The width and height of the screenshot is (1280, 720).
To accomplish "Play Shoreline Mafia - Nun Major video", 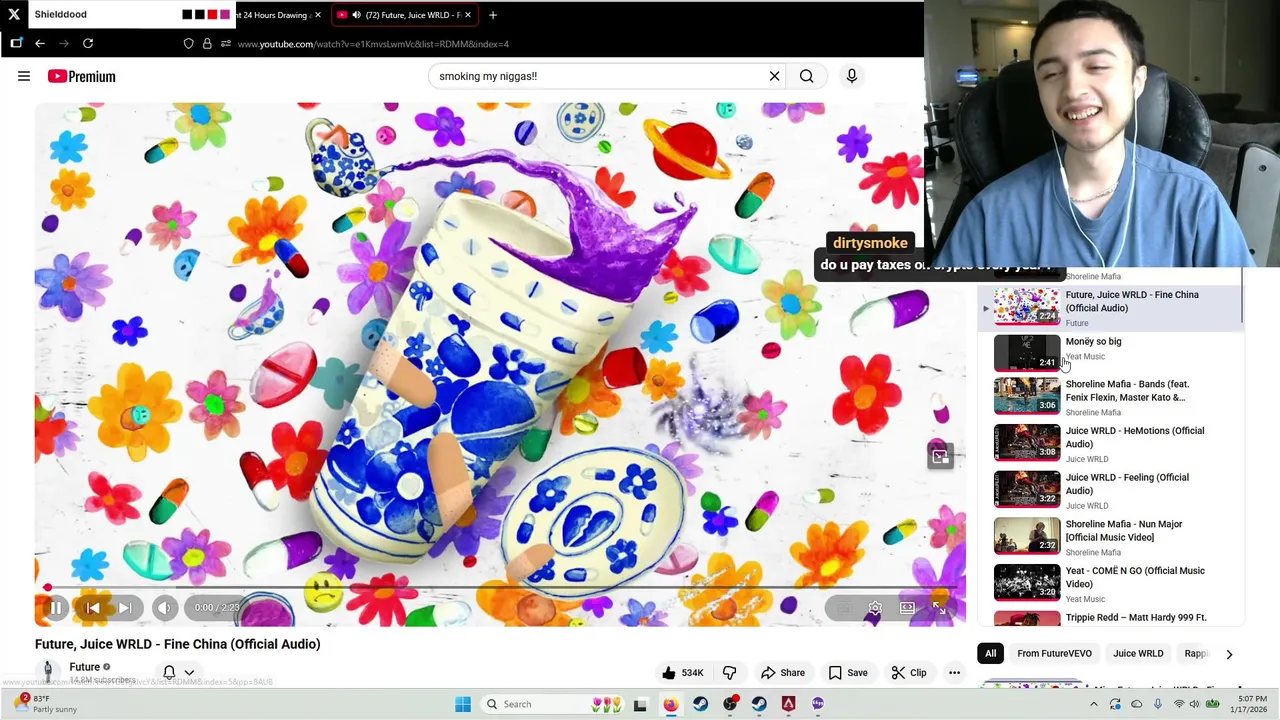I will pyautogui.click(x=1110, y=537).
